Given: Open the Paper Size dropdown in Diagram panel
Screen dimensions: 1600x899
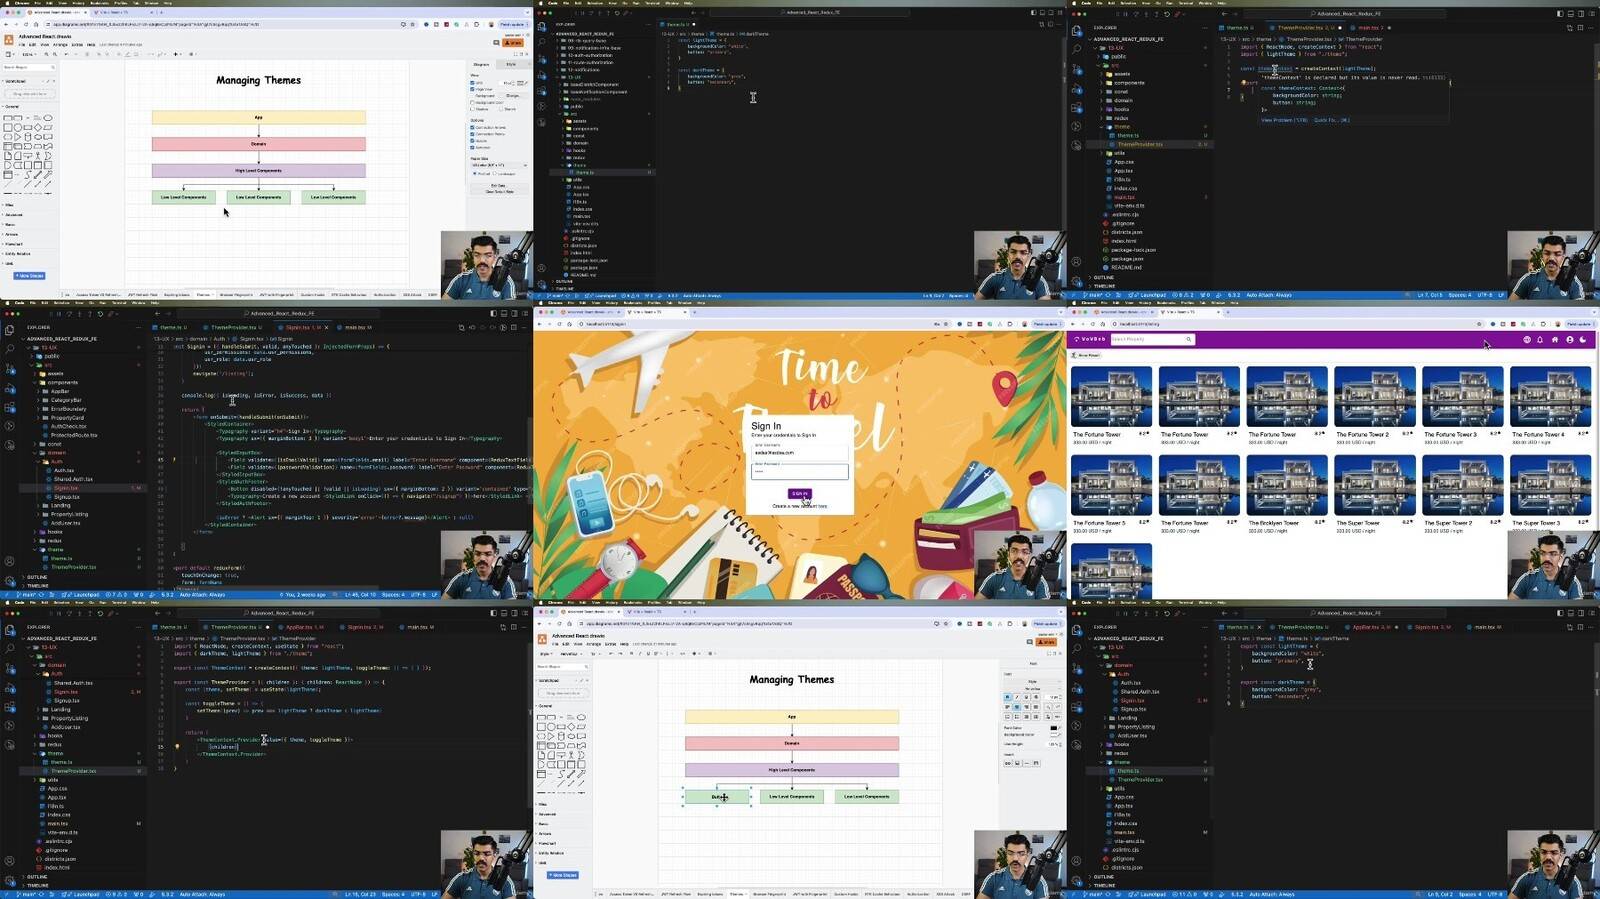Looking at the screenshot, I should tap(499, 165).
